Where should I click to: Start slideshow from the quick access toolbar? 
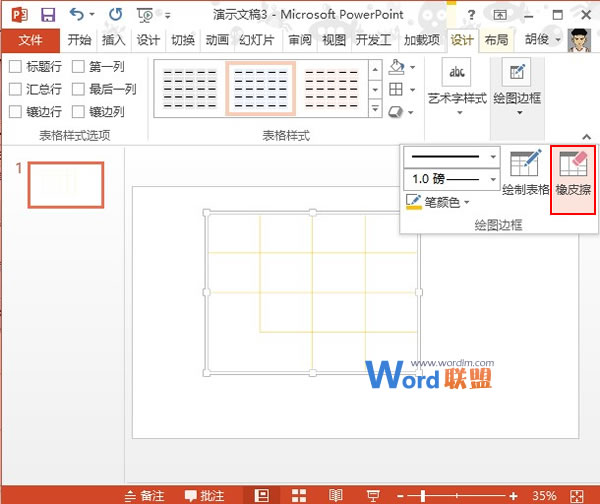[145, 15]
